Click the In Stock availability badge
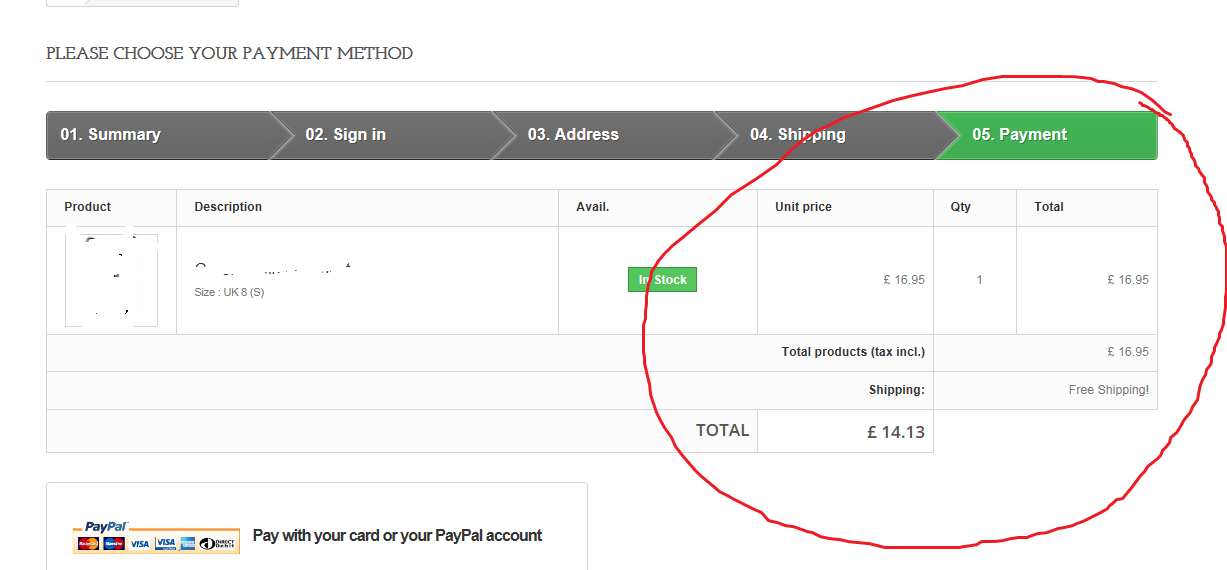 coord(662,280)
